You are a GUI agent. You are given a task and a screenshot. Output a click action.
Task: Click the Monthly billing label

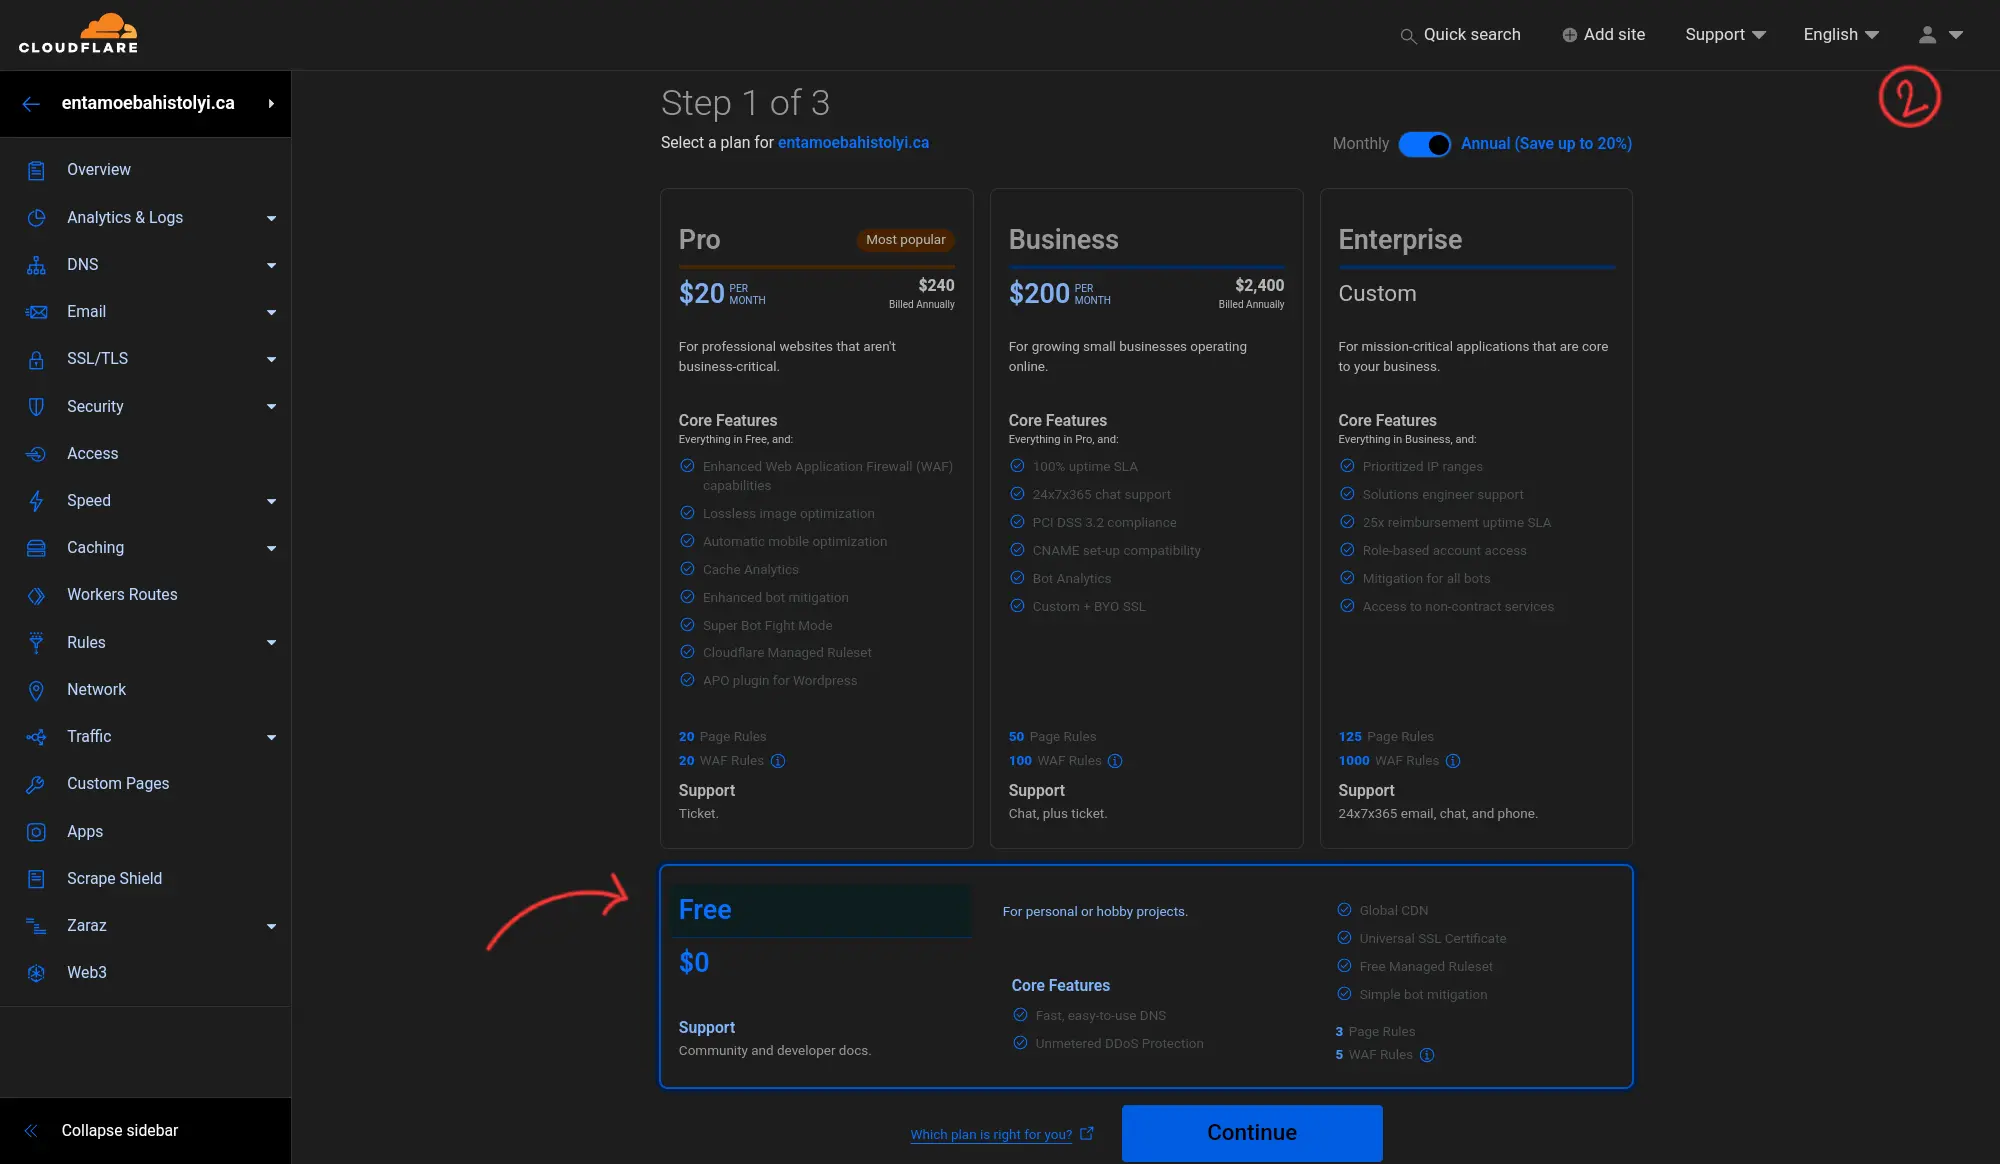(1360, 144)
